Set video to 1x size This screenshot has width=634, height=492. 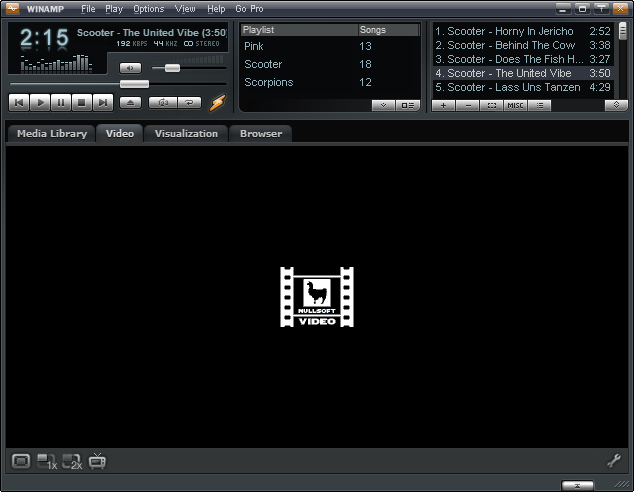click(x=47, y=462)
